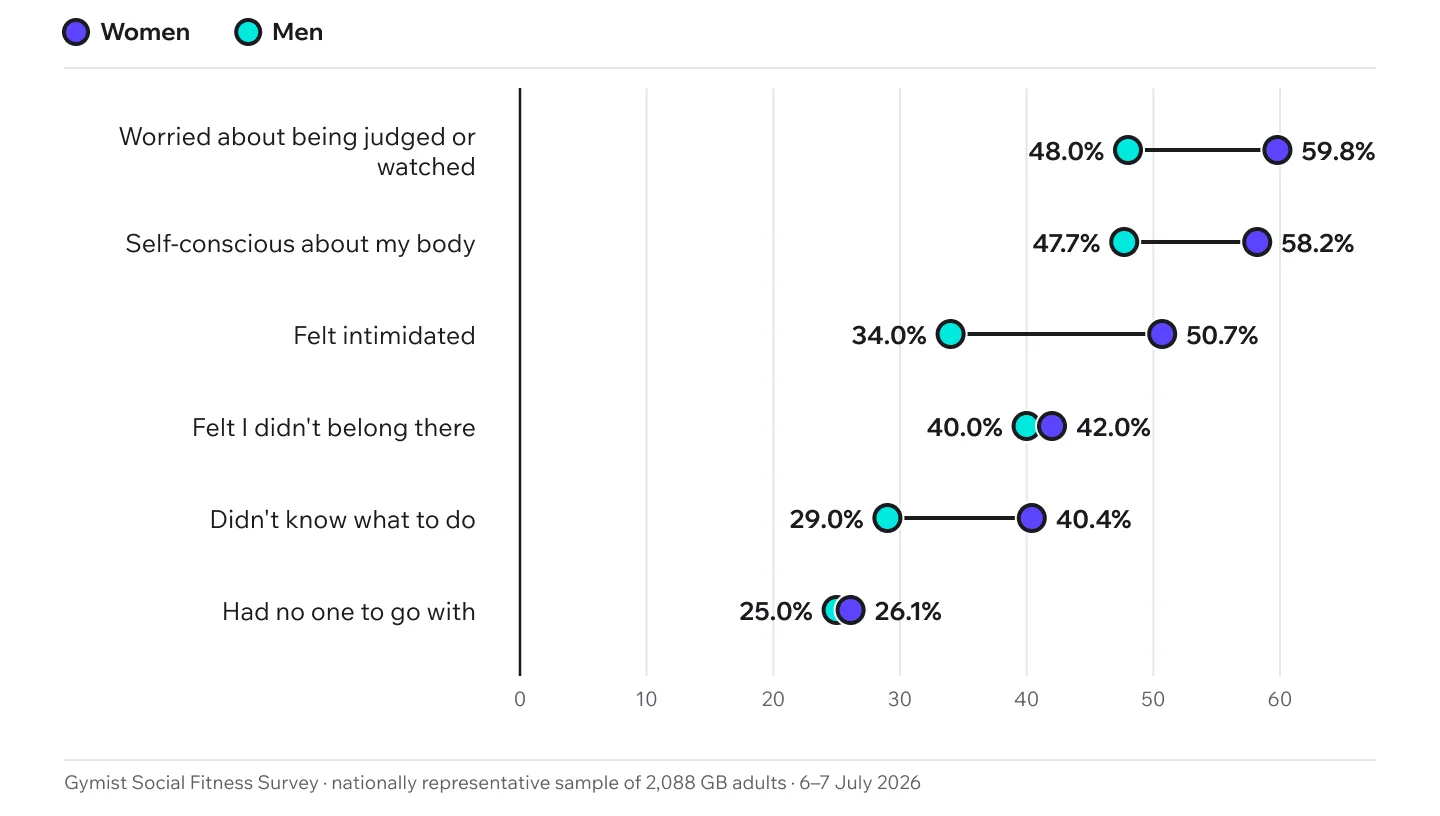Select the Women 50.7% data point

(x=1162, y=334)
